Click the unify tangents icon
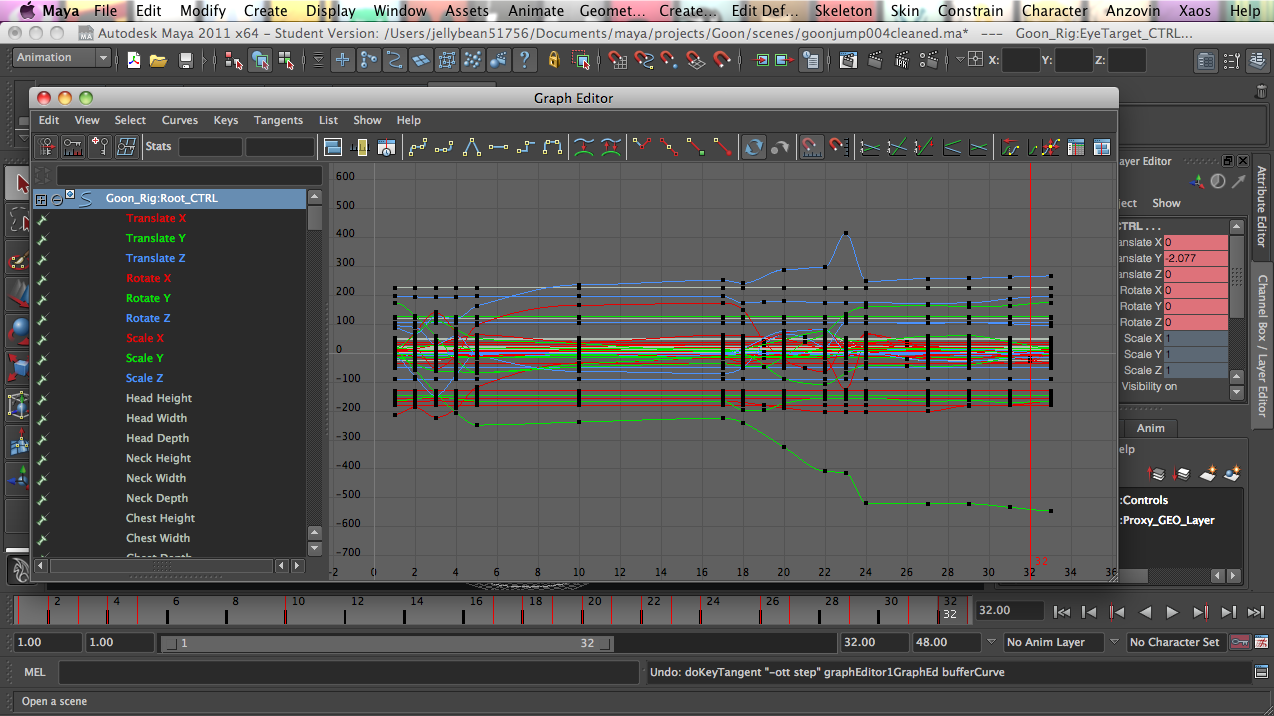The width and height of the screenshot is (1274, 716). pos(669,147)
